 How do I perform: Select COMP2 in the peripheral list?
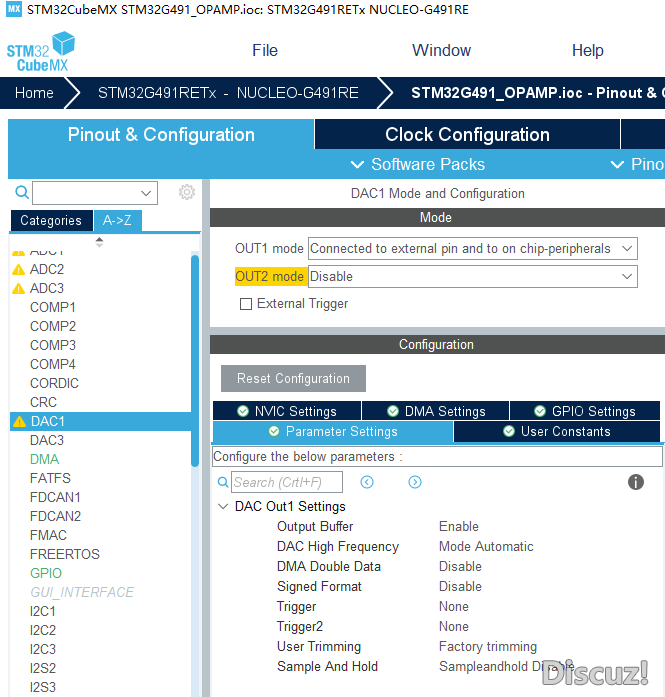(53, 327)
